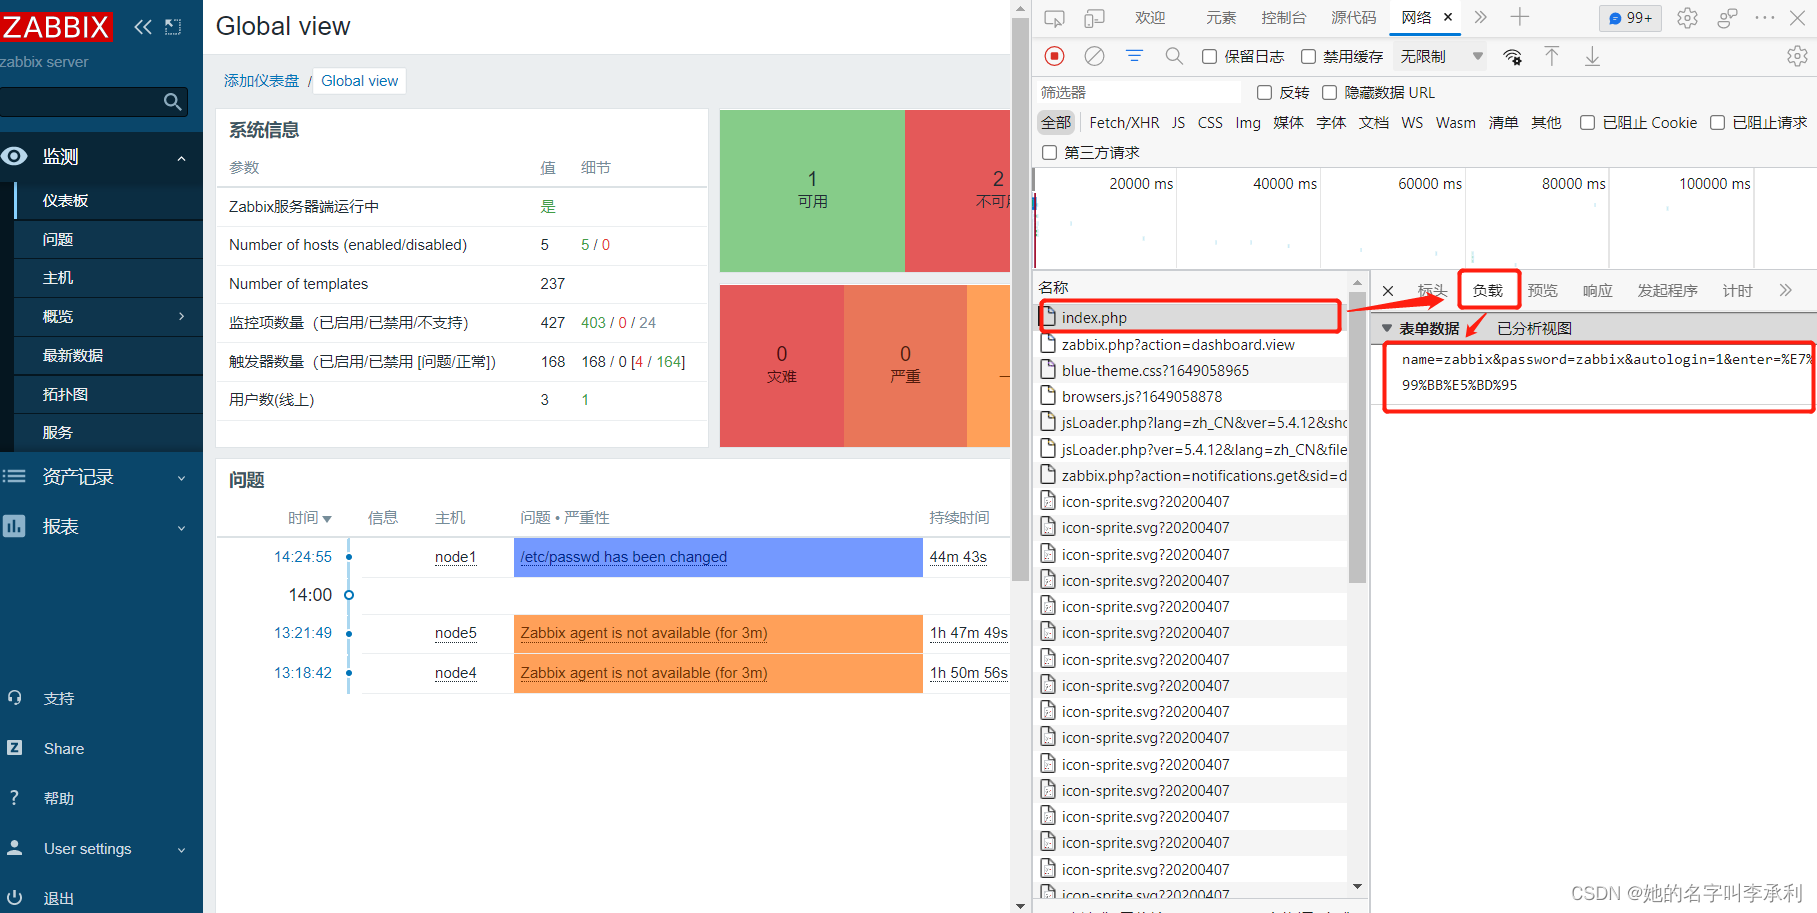
Task: Click the 筛选器 network filter input
Action: click(x=1138, y=93)
